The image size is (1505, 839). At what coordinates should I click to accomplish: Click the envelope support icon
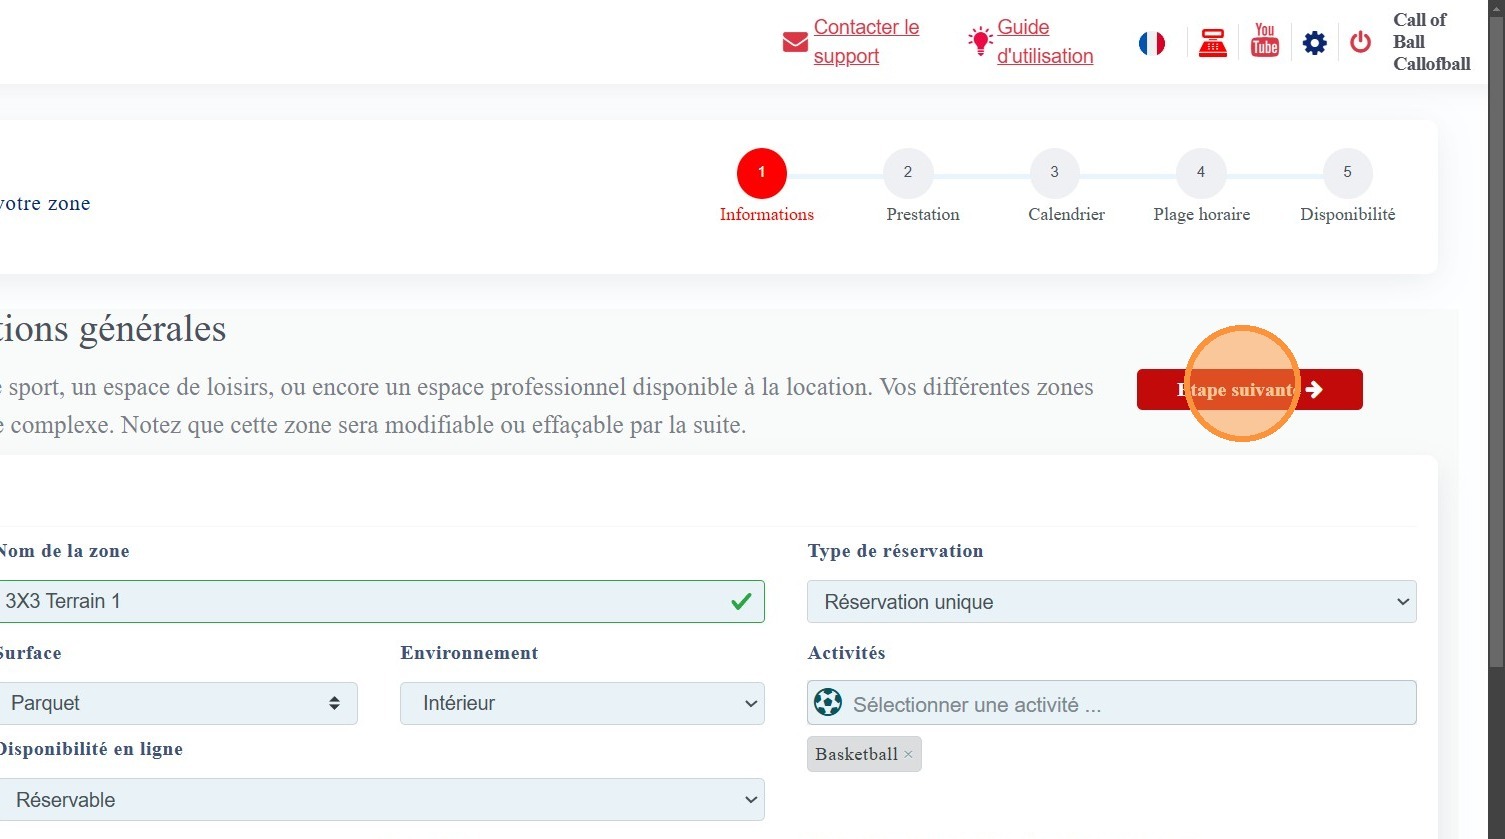pyautogui.click(x=795, y=42)
